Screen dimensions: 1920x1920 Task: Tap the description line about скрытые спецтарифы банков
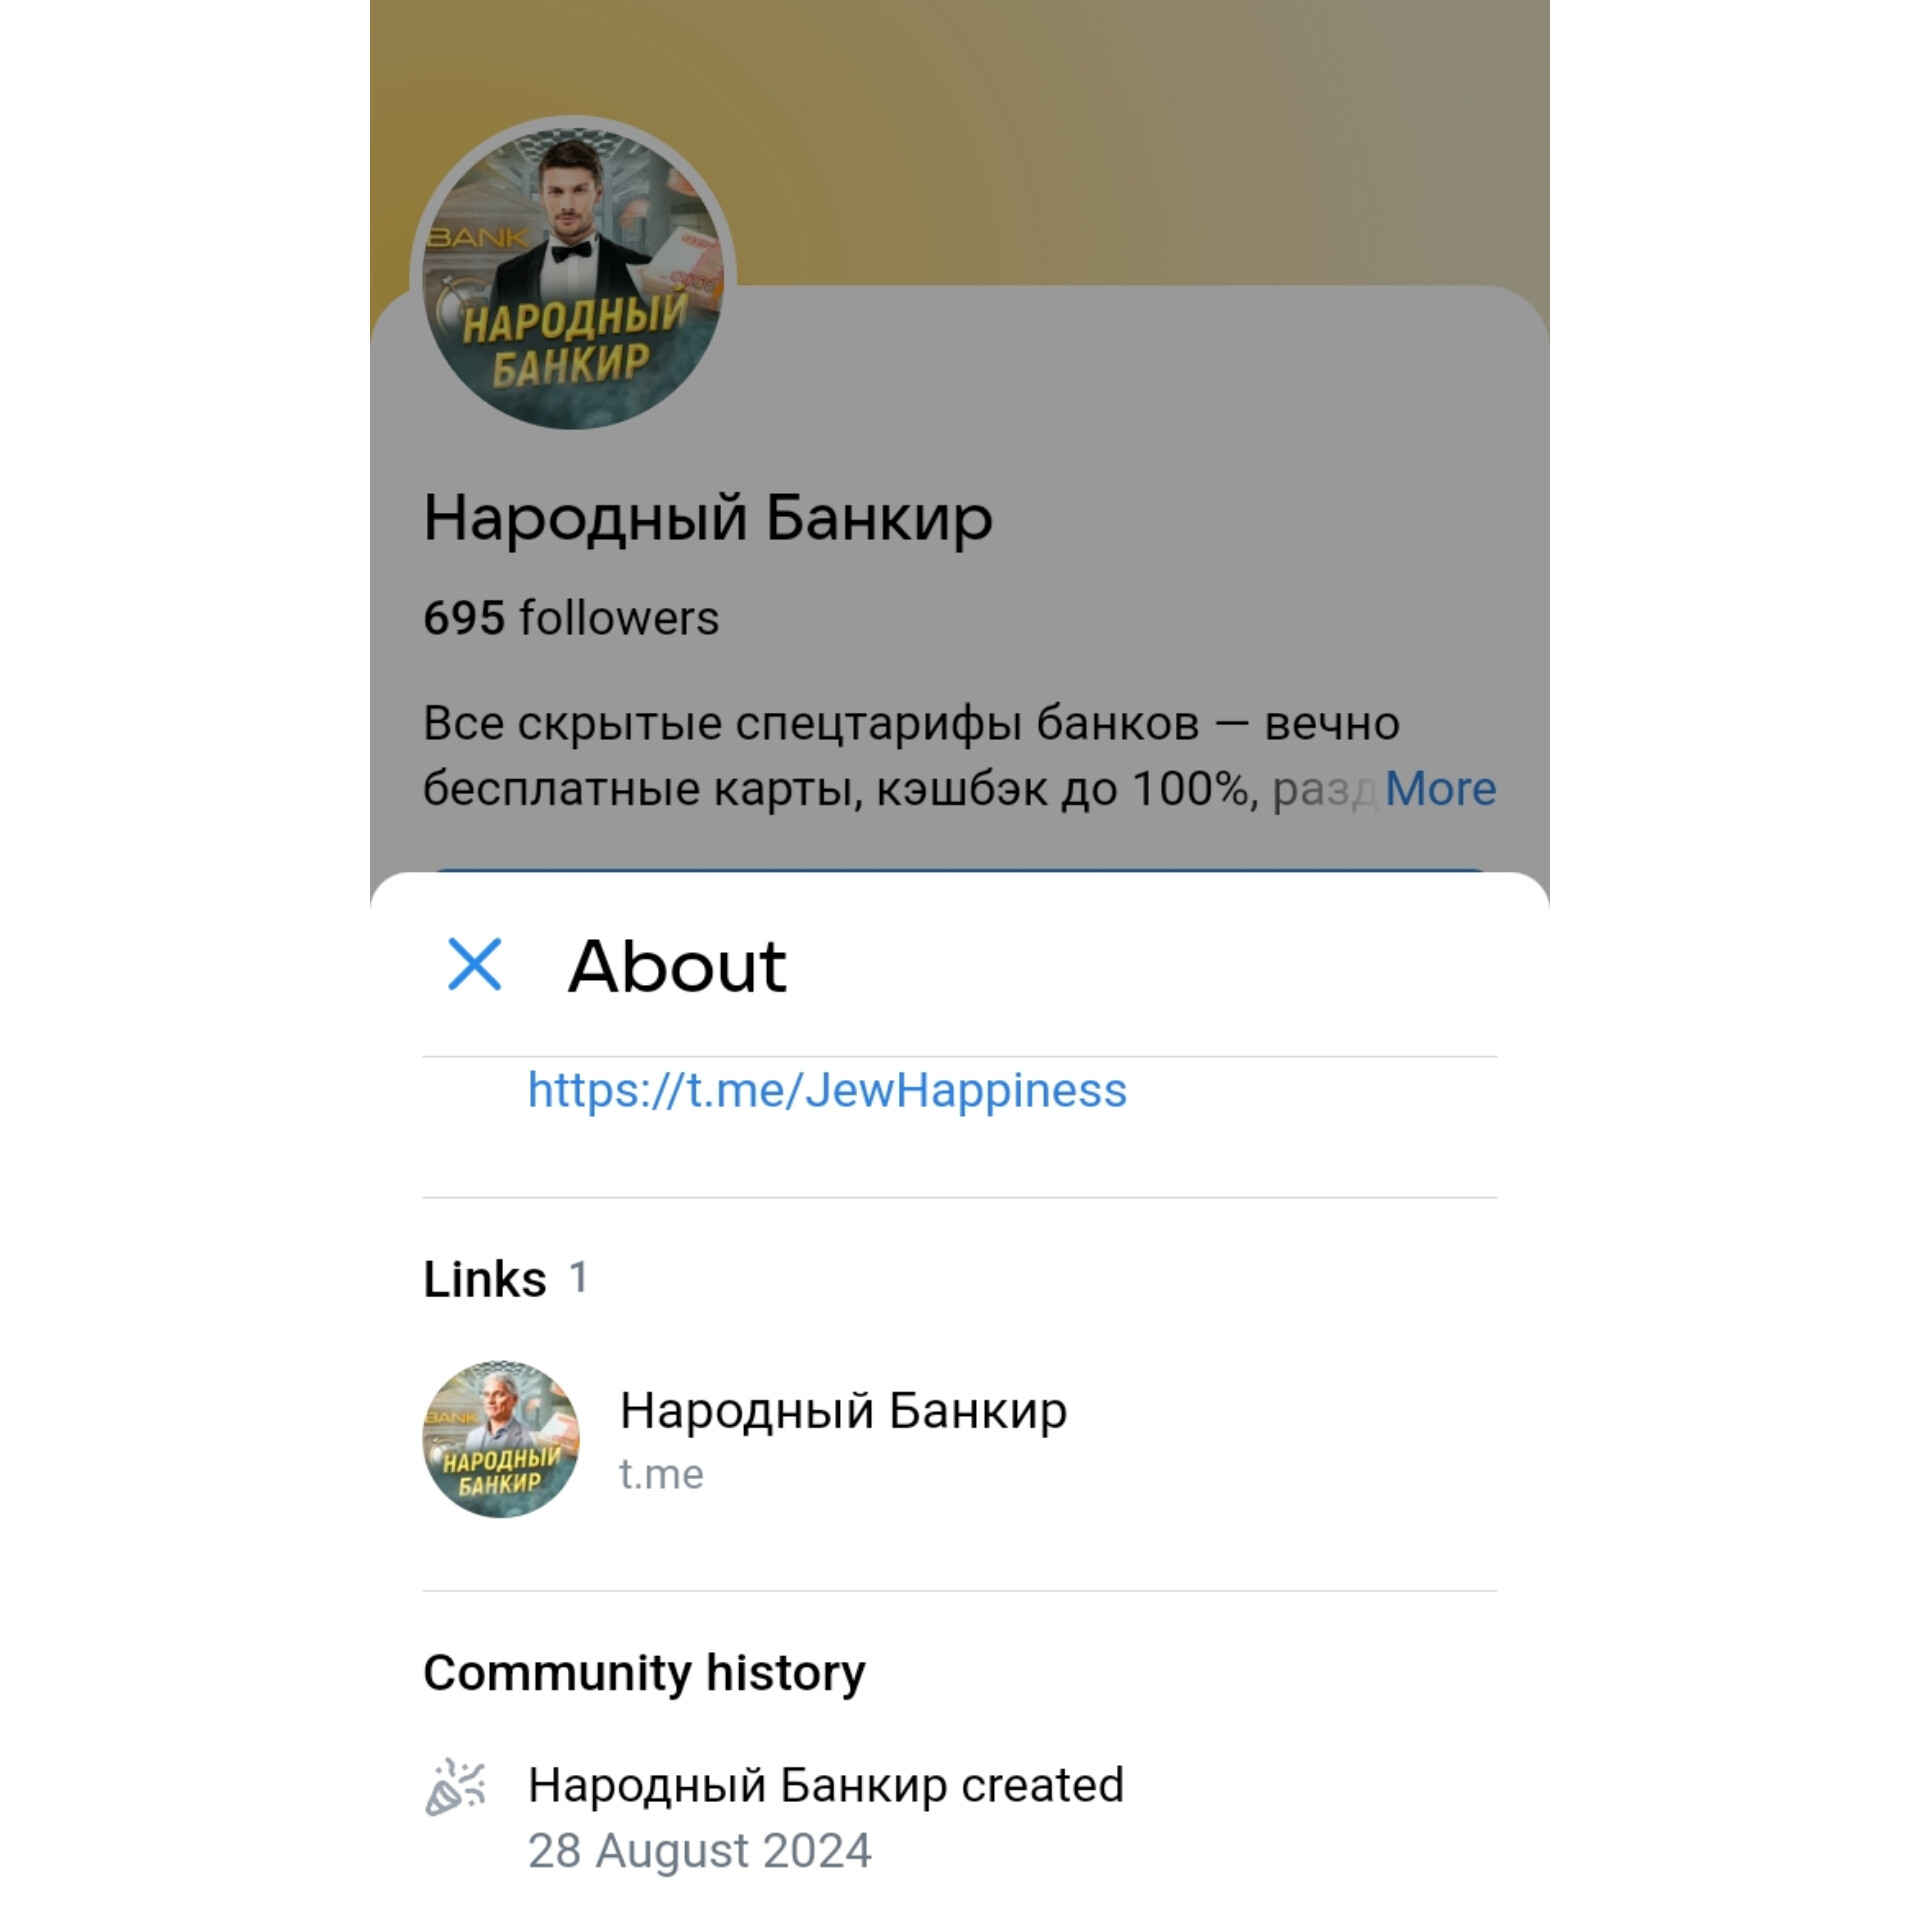(x=911, y=723)
